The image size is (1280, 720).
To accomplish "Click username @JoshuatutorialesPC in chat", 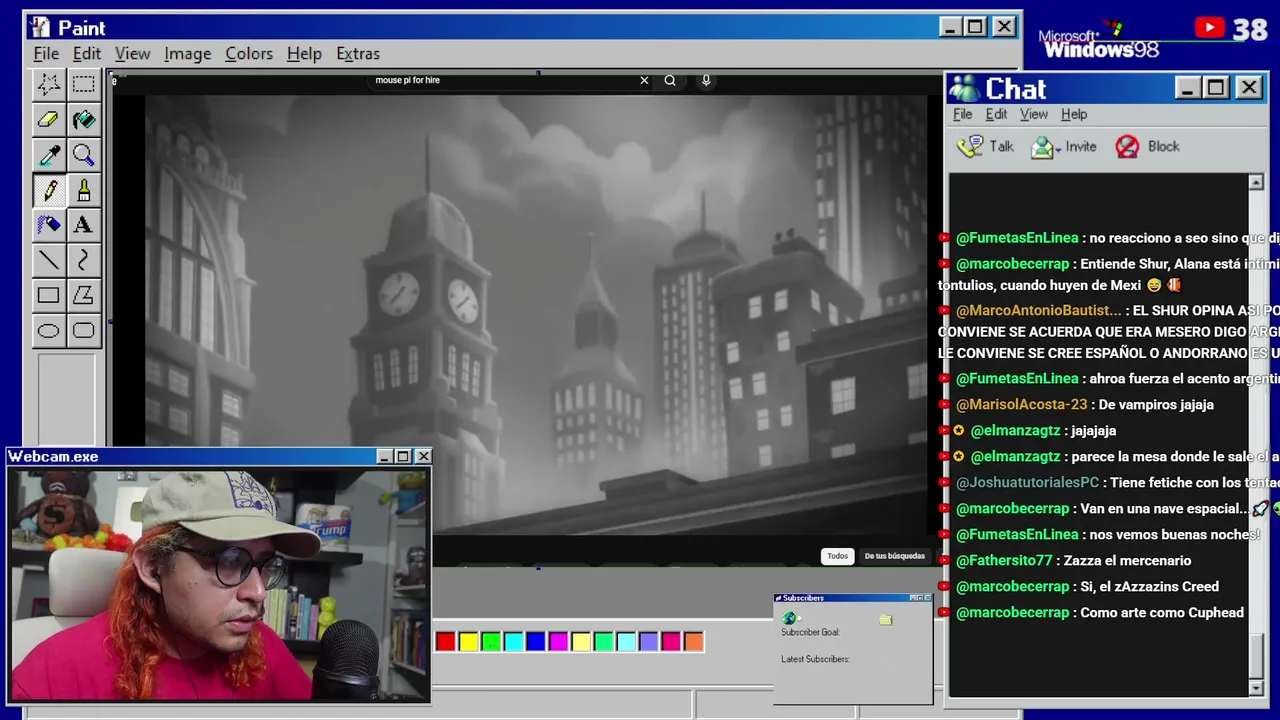I will [1027, 483].
